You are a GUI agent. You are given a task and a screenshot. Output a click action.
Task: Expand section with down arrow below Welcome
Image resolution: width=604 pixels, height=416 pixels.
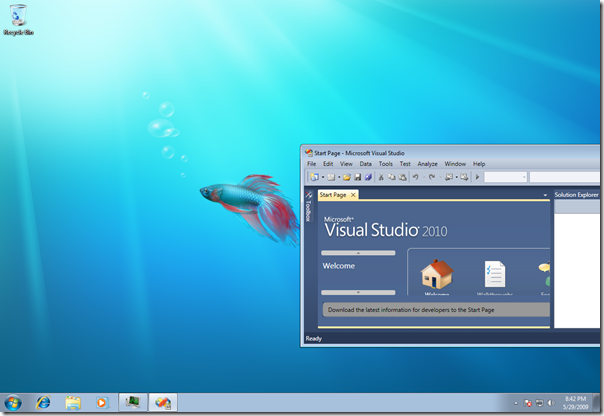pos(358,293)
